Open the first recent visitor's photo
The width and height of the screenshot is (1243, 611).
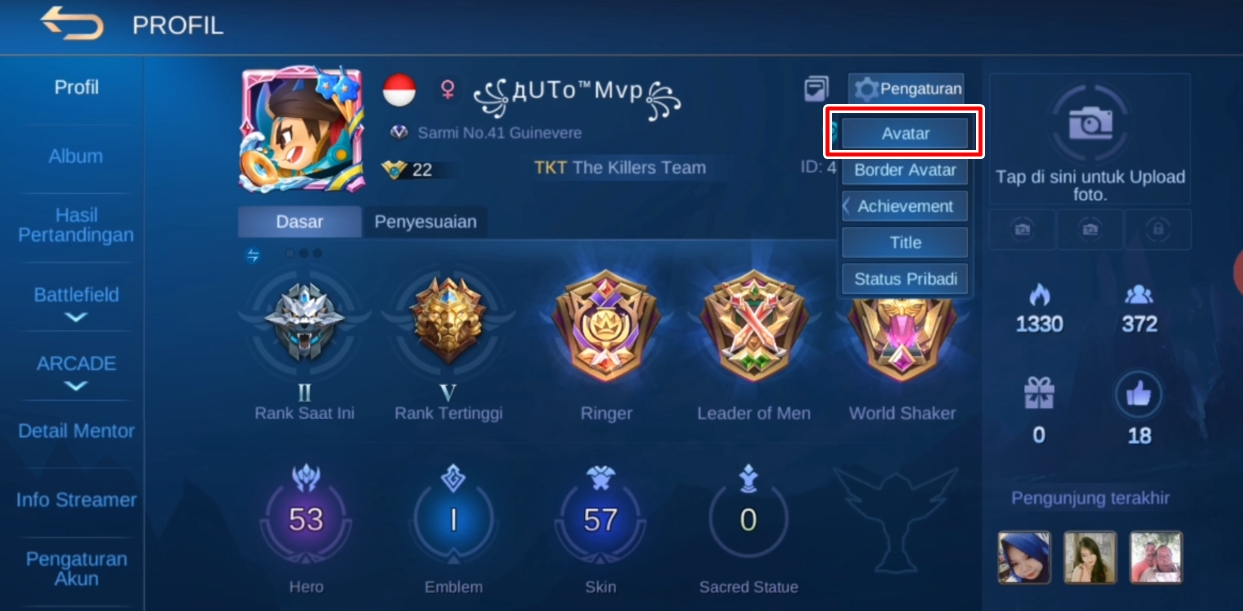coord(1024,557)
